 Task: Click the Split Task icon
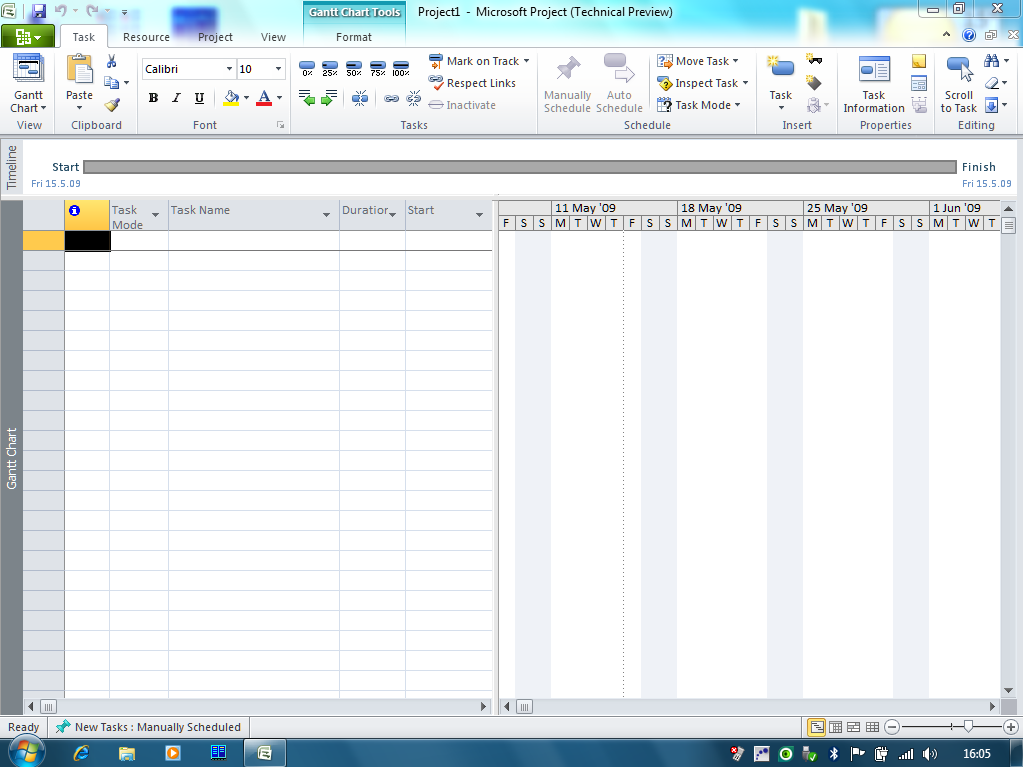tap(359, 98)
